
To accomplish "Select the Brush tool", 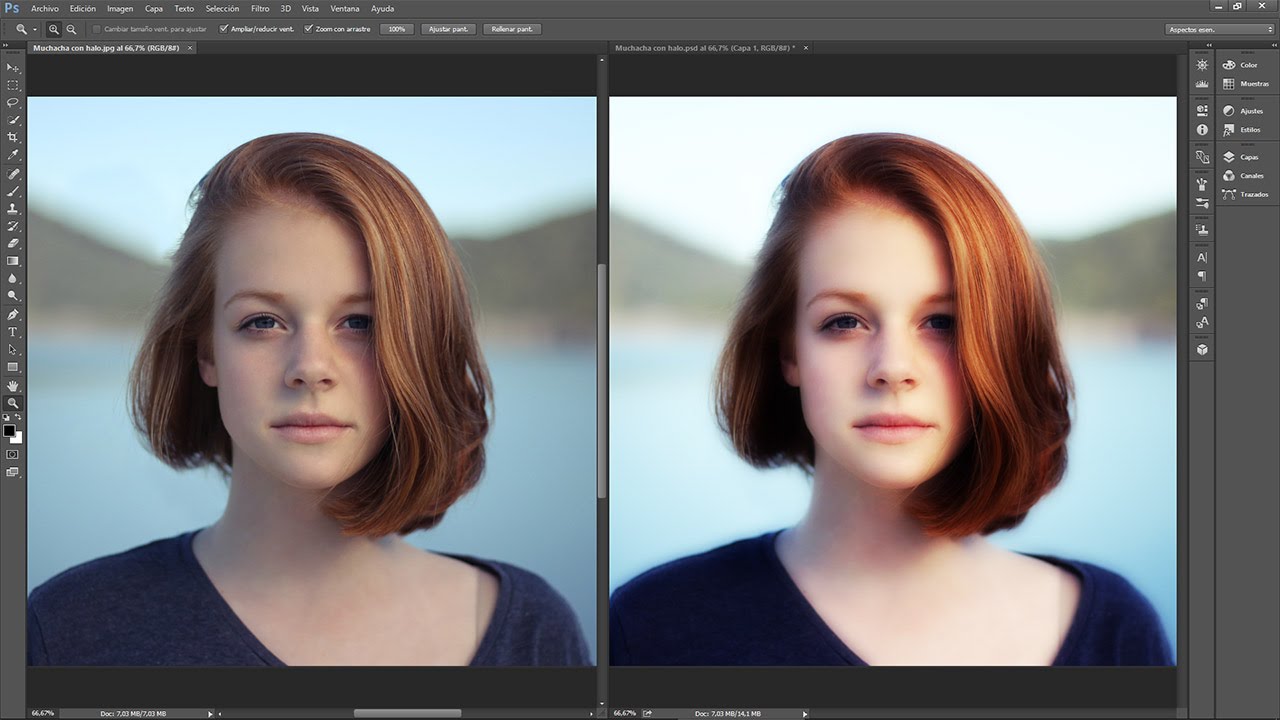I will [x=13, y=191].
